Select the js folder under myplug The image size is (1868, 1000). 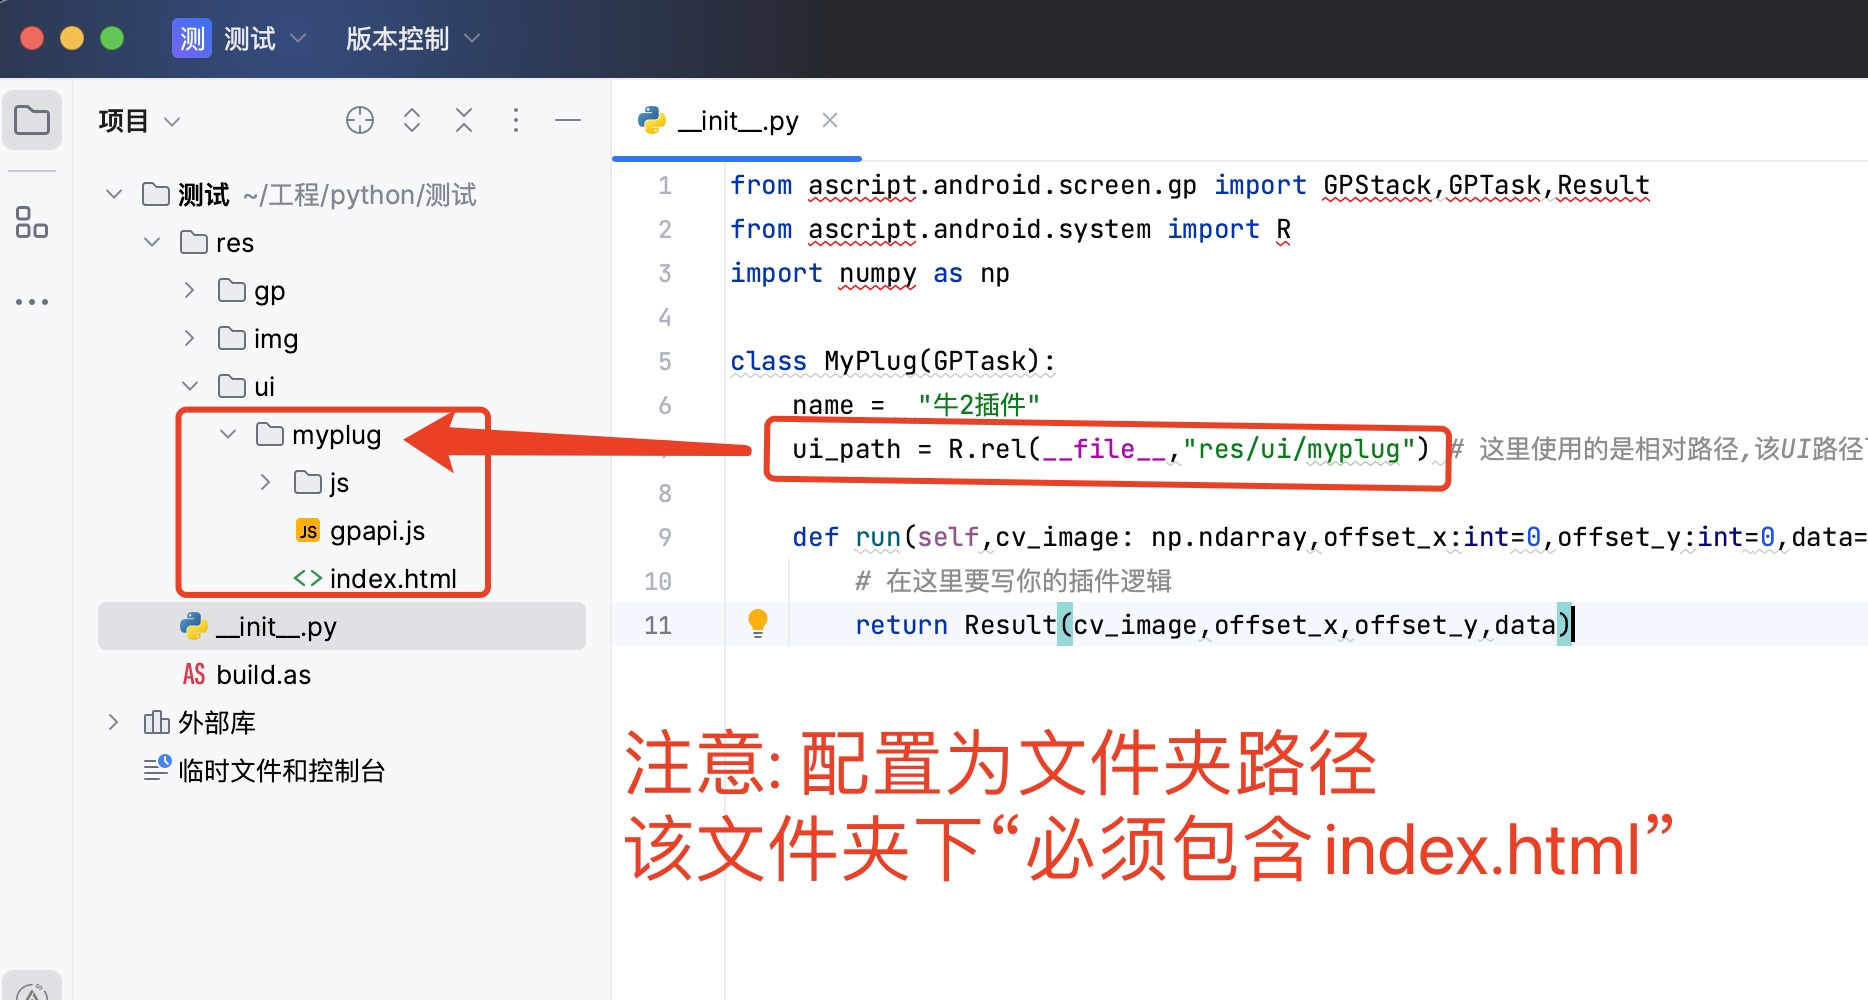pos(339,483)
